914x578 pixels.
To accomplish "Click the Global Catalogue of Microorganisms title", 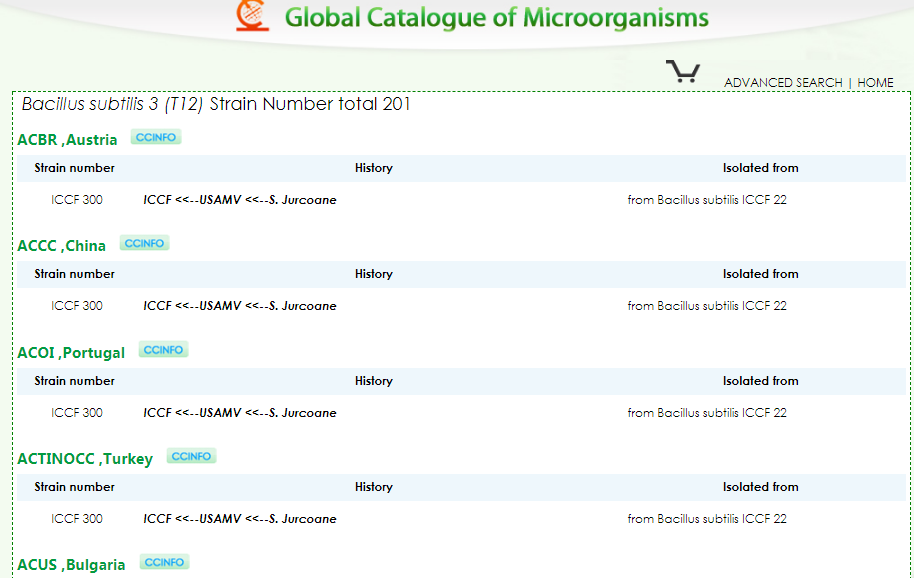I will tap(497, 17).
